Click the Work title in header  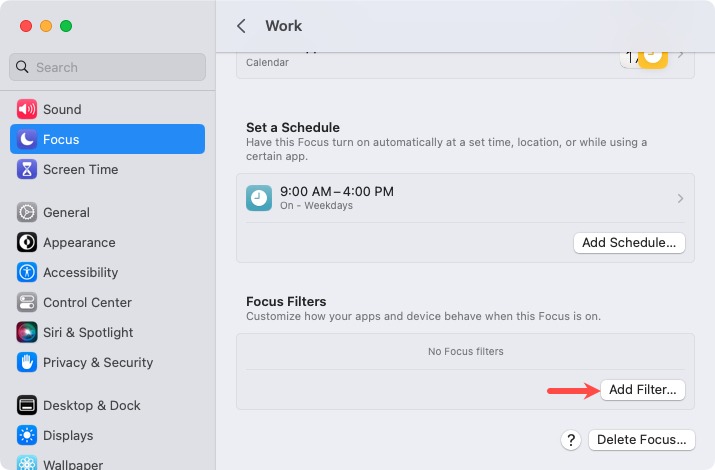tap(284, 26)
